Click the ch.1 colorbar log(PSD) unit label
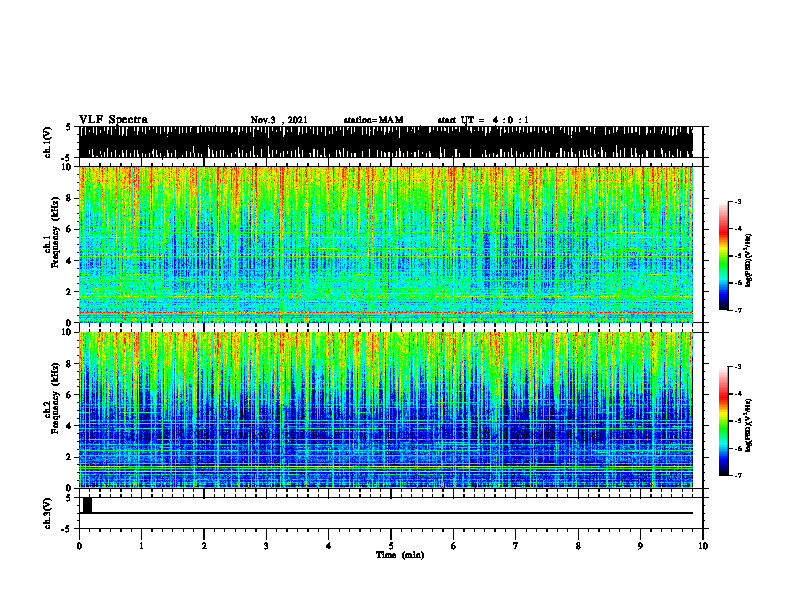The width and height of the screenshot is (792, 612). (x=749, y=260)
